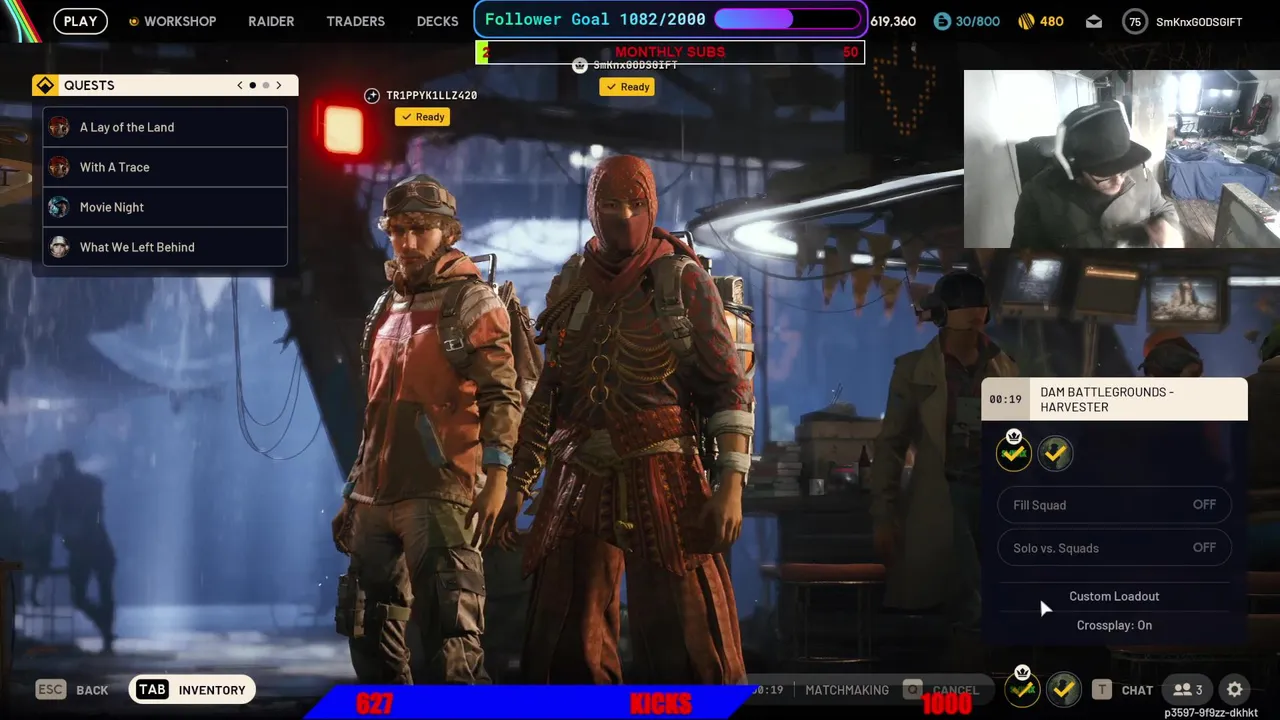Click the crowned leader ready icon in bottom bar
The width and height of the screenshot is (1280, 720).
(1022, 688)
